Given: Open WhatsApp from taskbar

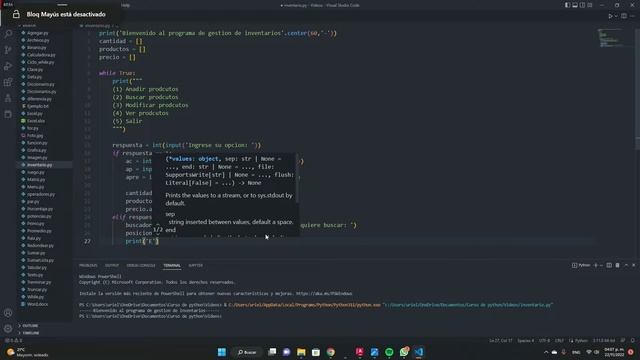Looking at the screenshot, I should point(404,352).
